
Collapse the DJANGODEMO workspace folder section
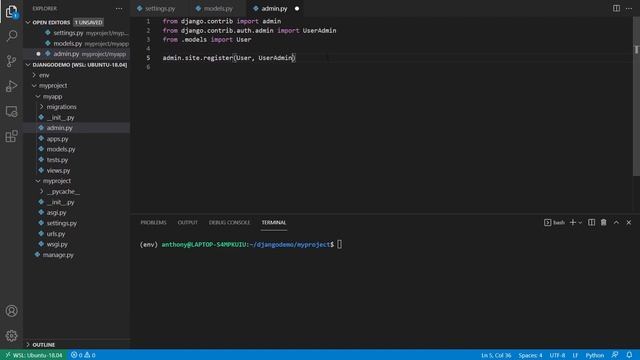pyautogui.click(x=28, y=65)
